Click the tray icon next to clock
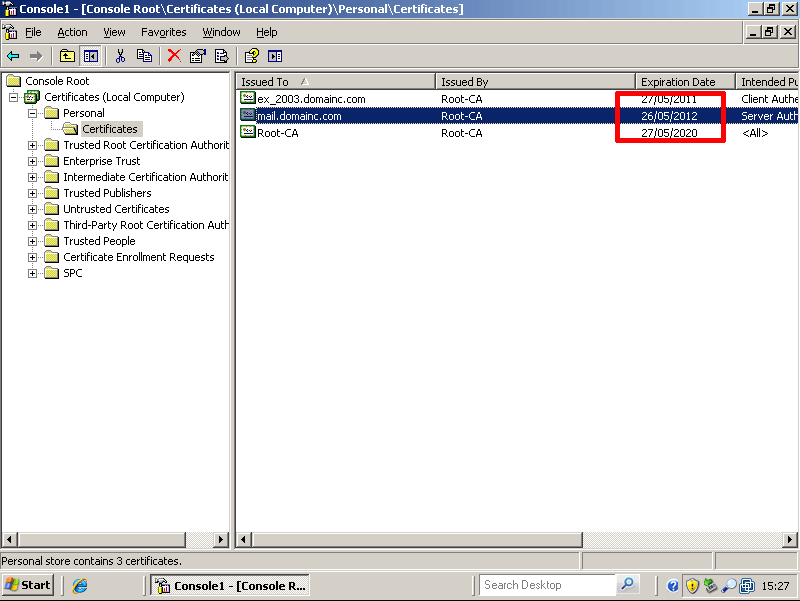Screen dimensions: 800x601 pos(747,586)
